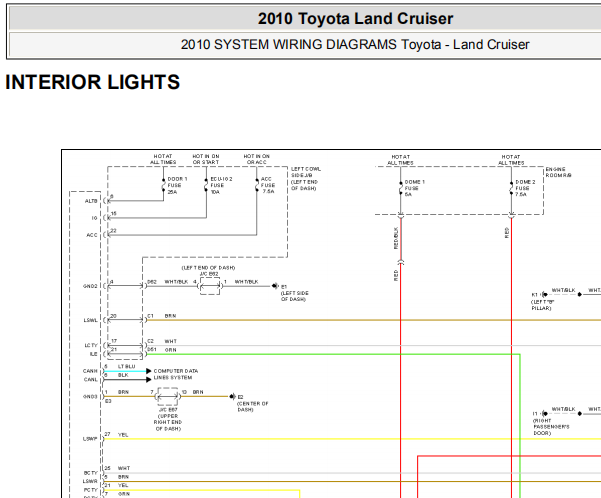This screenshot has width=601, height=498.
Task: Select the "CANL" pin label
Action: pos(90,380)
